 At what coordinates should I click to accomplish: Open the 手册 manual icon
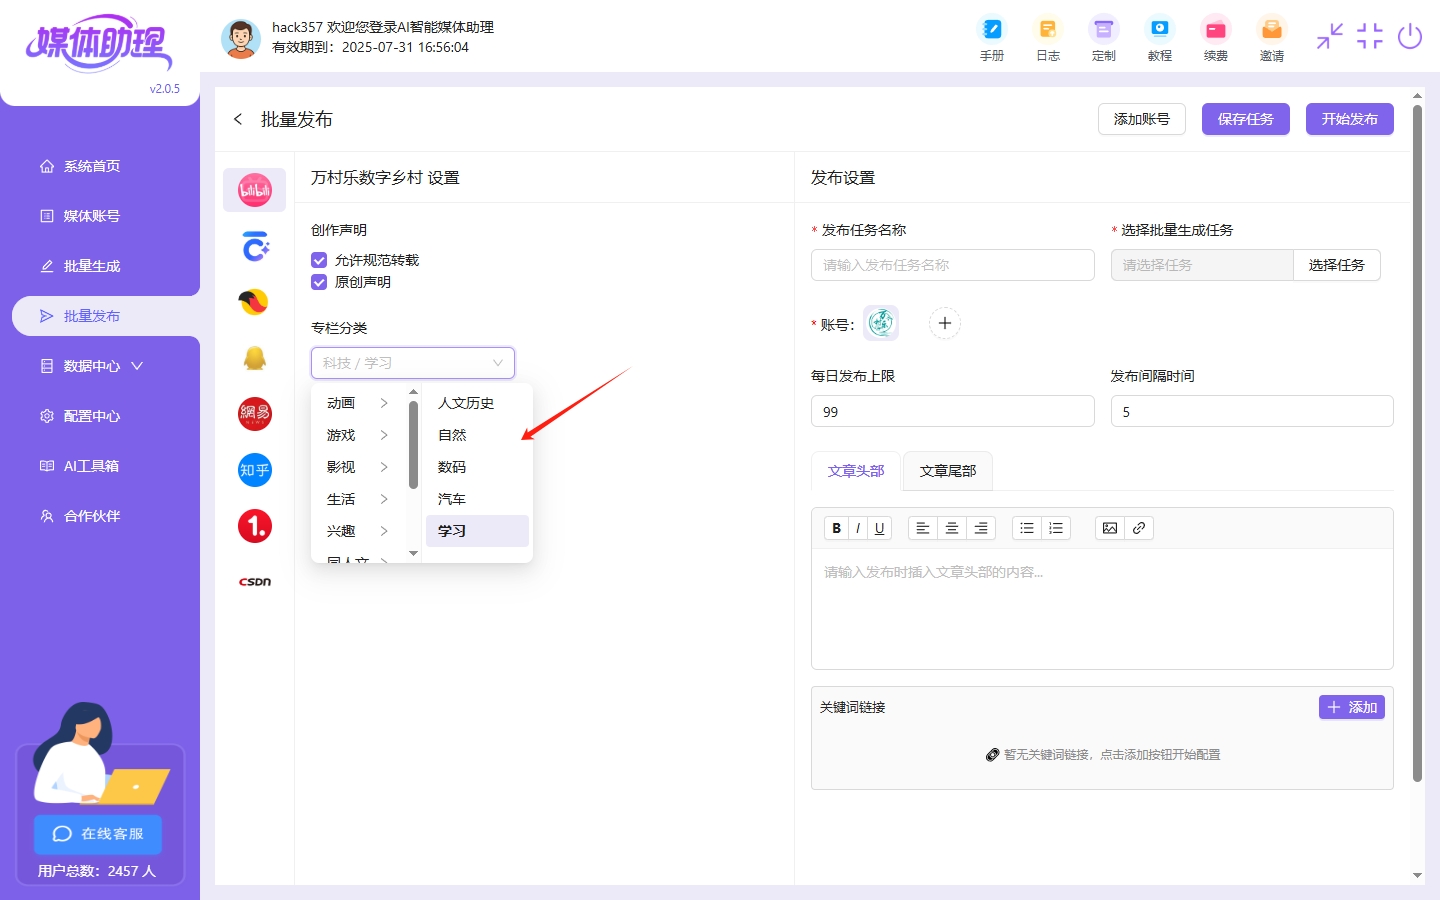pos(991,39)
